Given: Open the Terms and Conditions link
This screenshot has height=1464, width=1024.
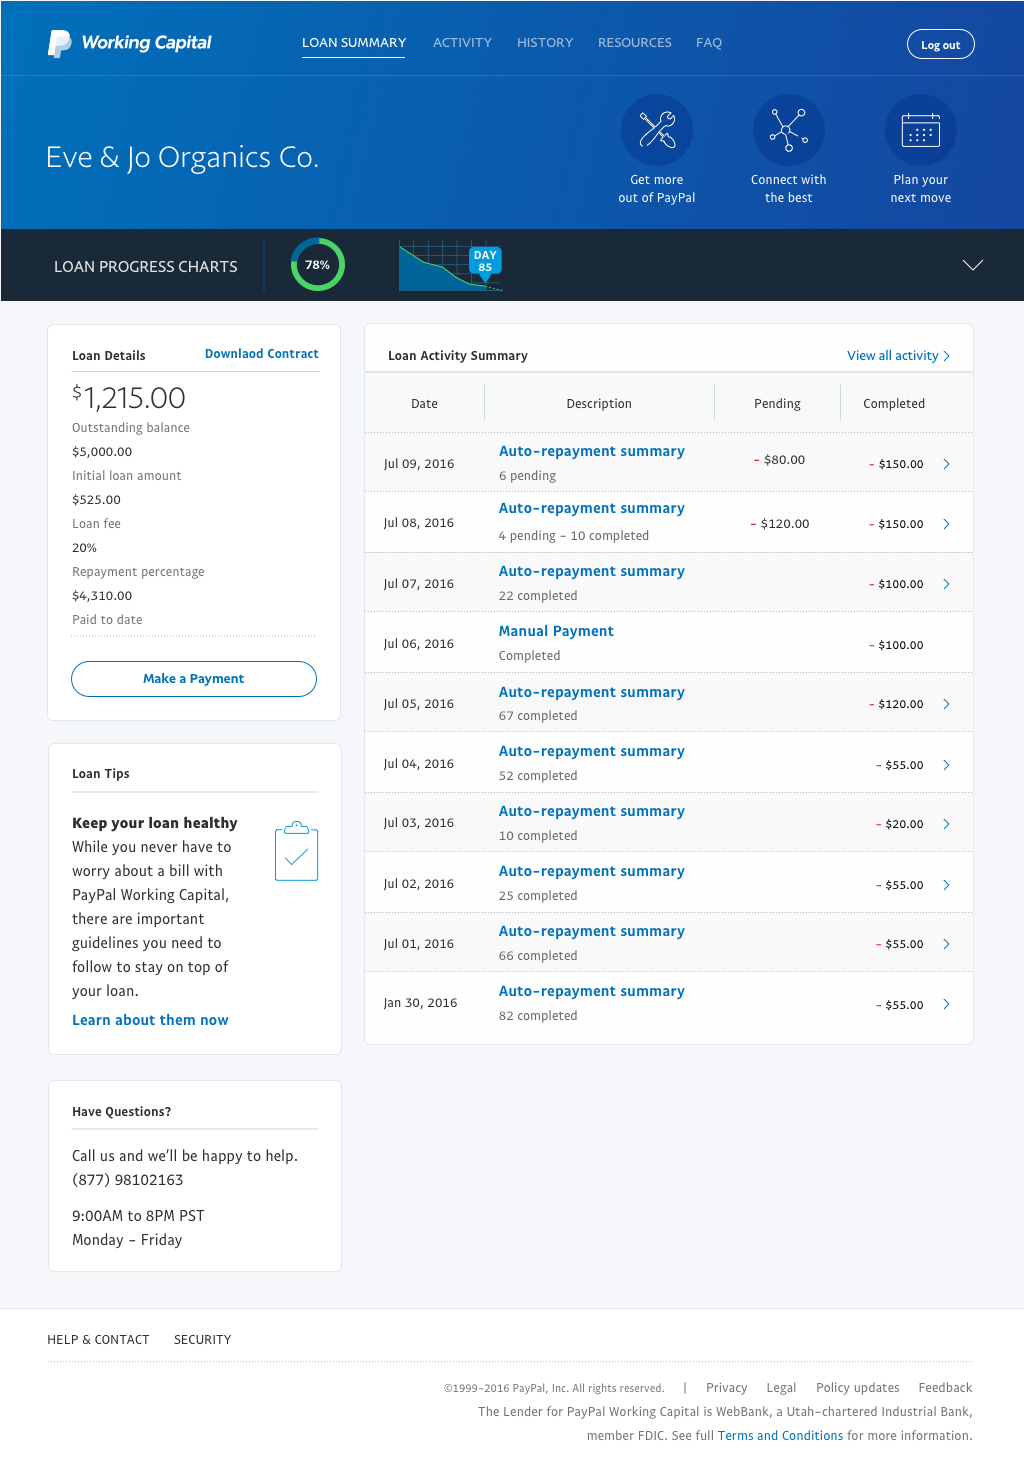Looking at the screenshot, I should [x=779, y=1435].
